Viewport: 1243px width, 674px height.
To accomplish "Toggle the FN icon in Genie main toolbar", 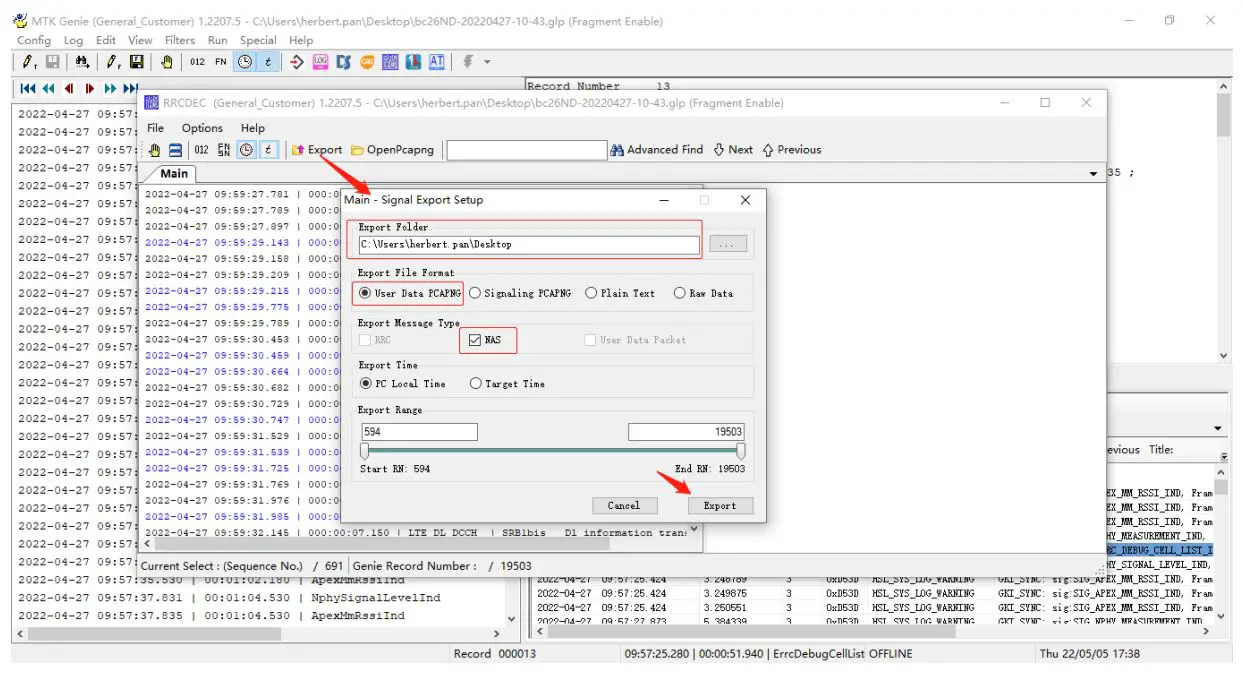I will [221, 62].
